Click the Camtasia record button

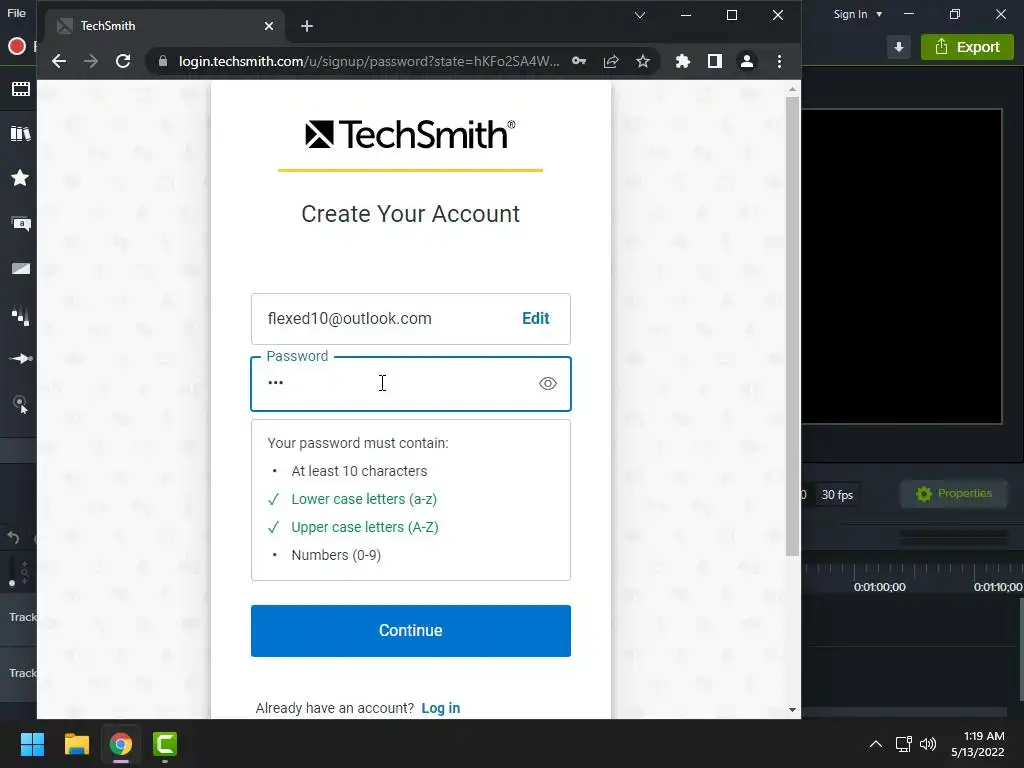(x=16, y=46)
